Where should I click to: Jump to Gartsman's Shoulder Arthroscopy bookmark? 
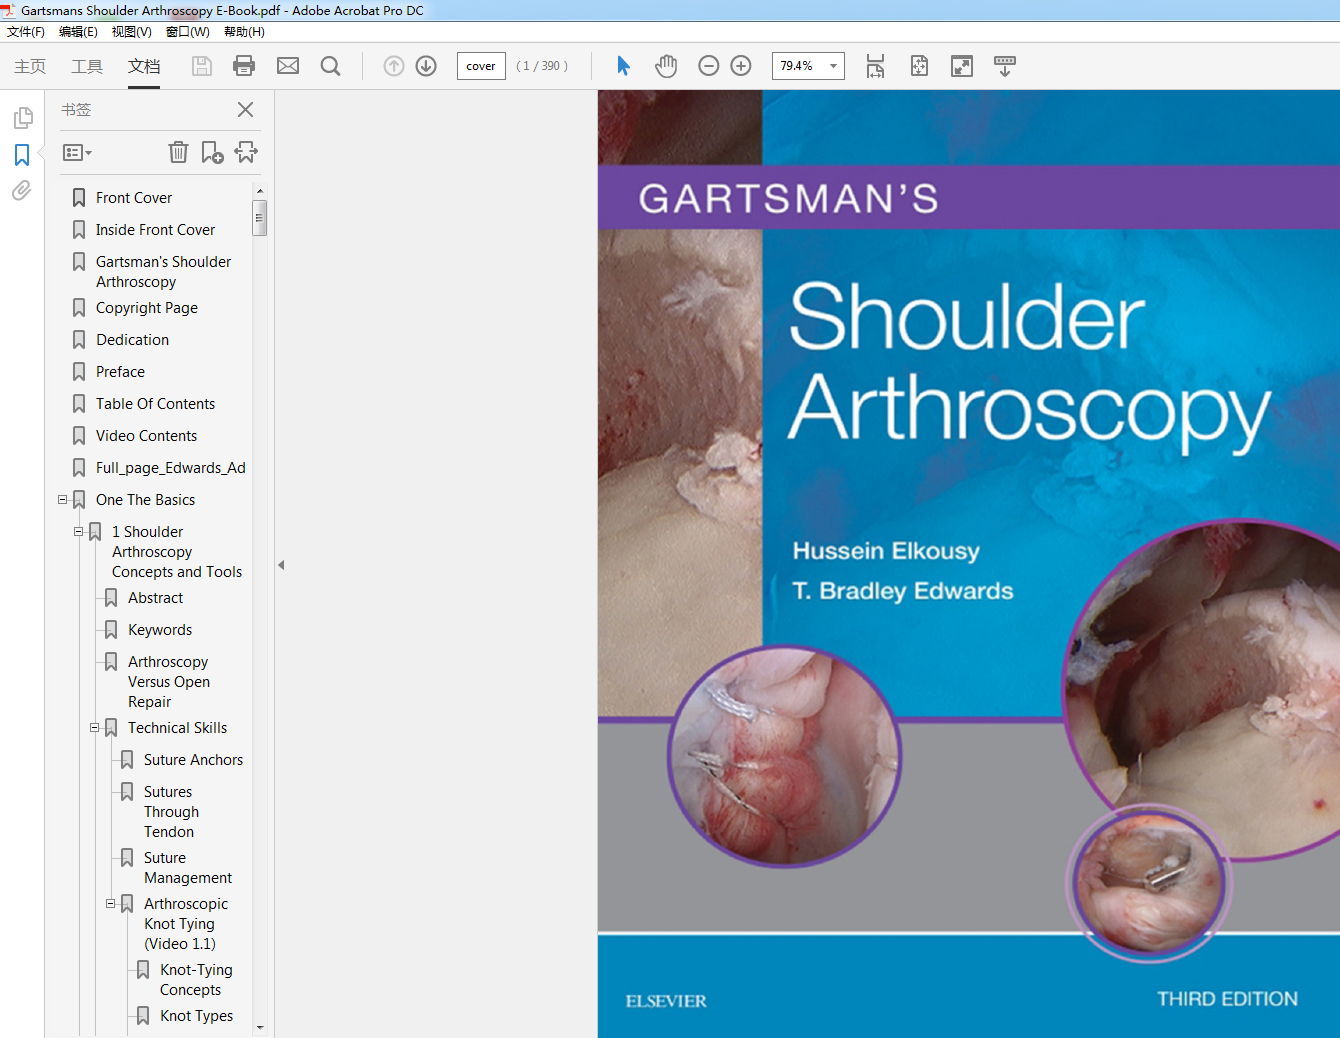163,272
